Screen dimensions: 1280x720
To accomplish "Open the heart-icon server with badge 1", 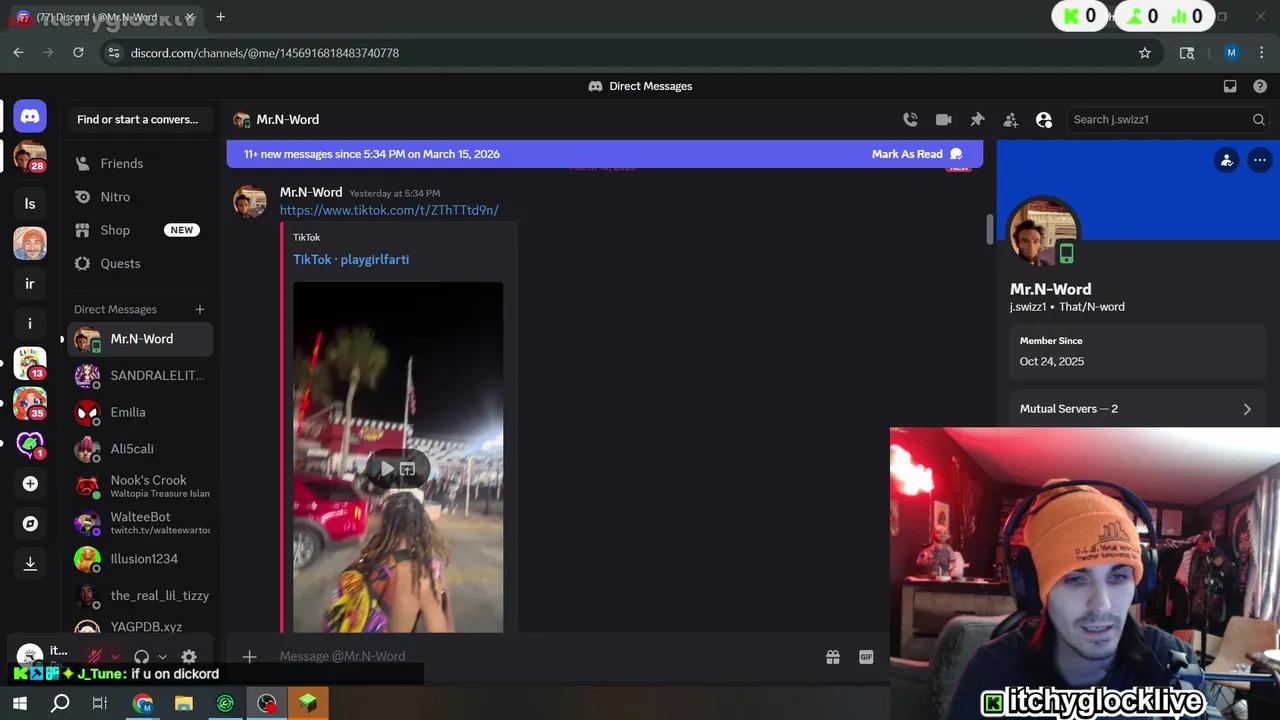I will [x=30, y=444].
